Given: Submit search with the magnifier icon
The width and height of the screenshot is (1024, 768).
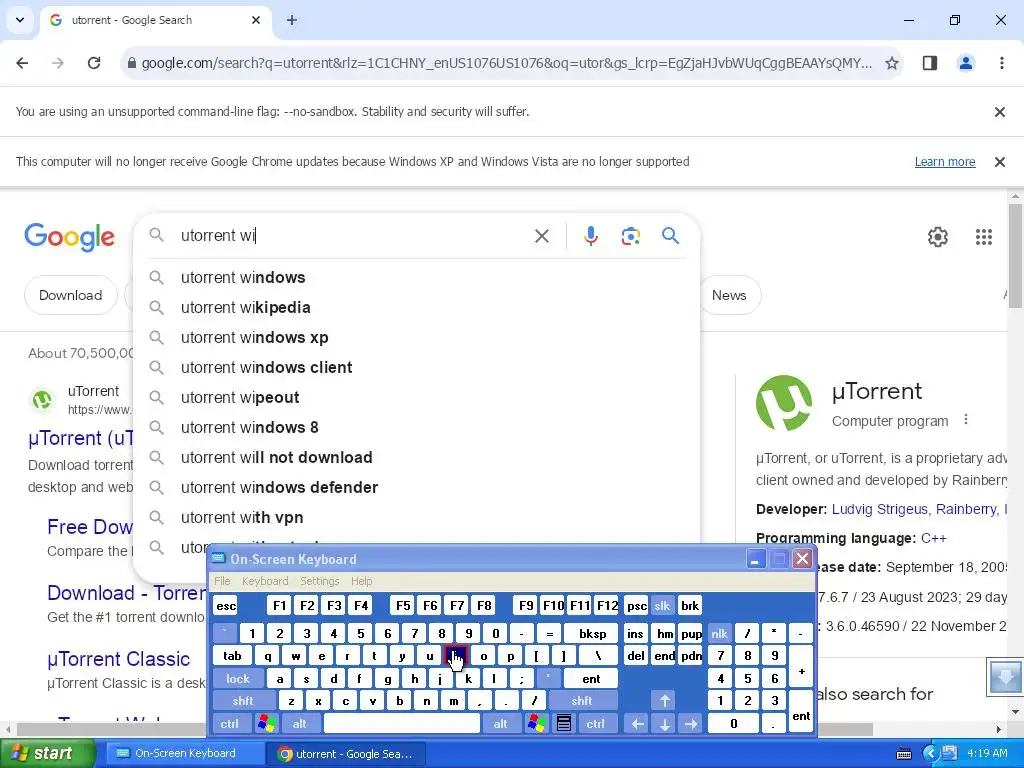Looking at the screenshot, I should tap(670, 235).
